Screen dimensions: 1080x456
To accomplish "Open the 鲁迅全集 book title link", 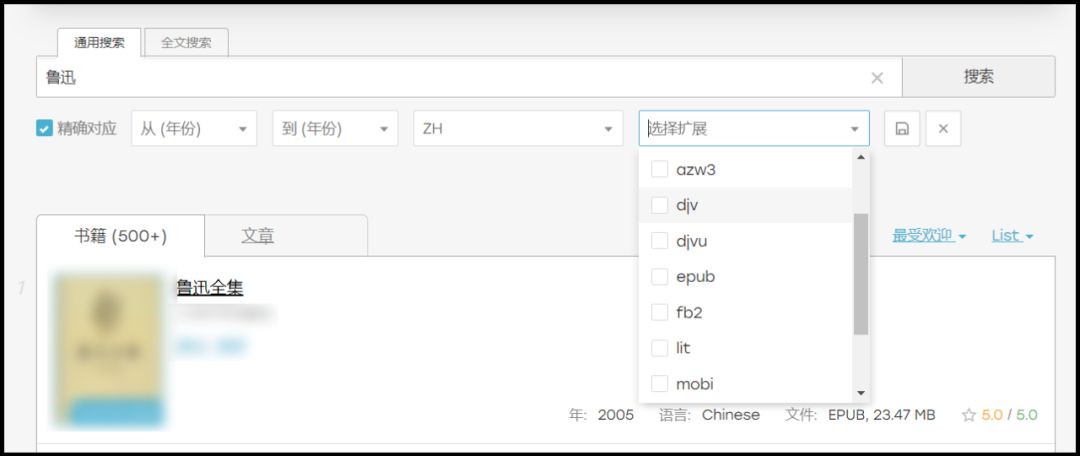I will coord(210,288).
